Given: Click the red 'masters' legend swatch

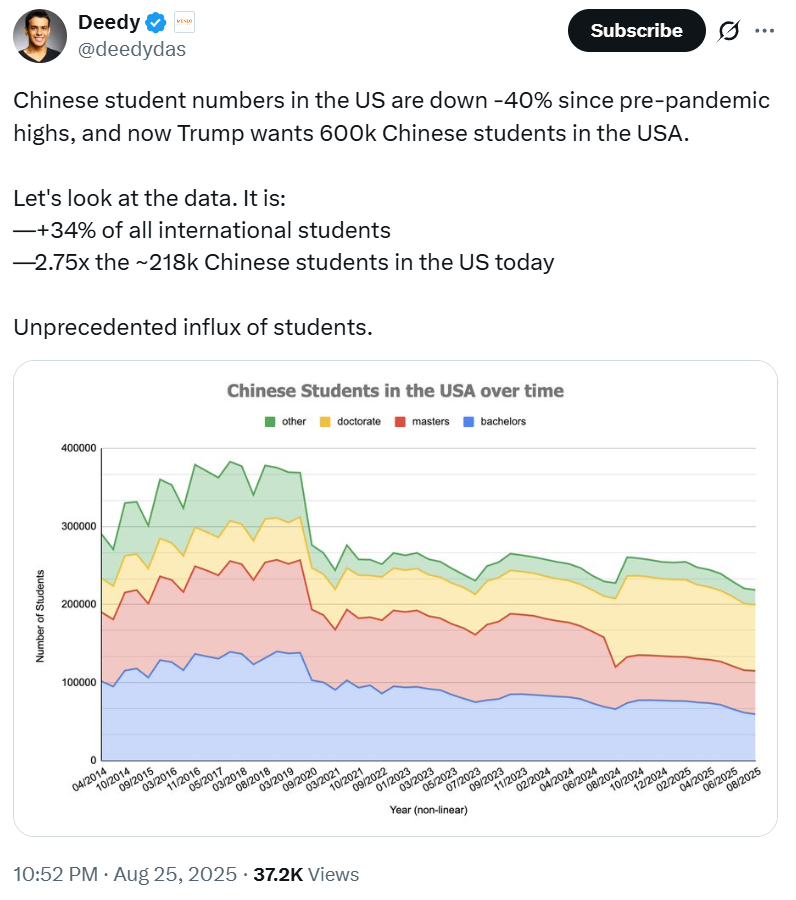Looking at the screenshot, I should [400, 422].
